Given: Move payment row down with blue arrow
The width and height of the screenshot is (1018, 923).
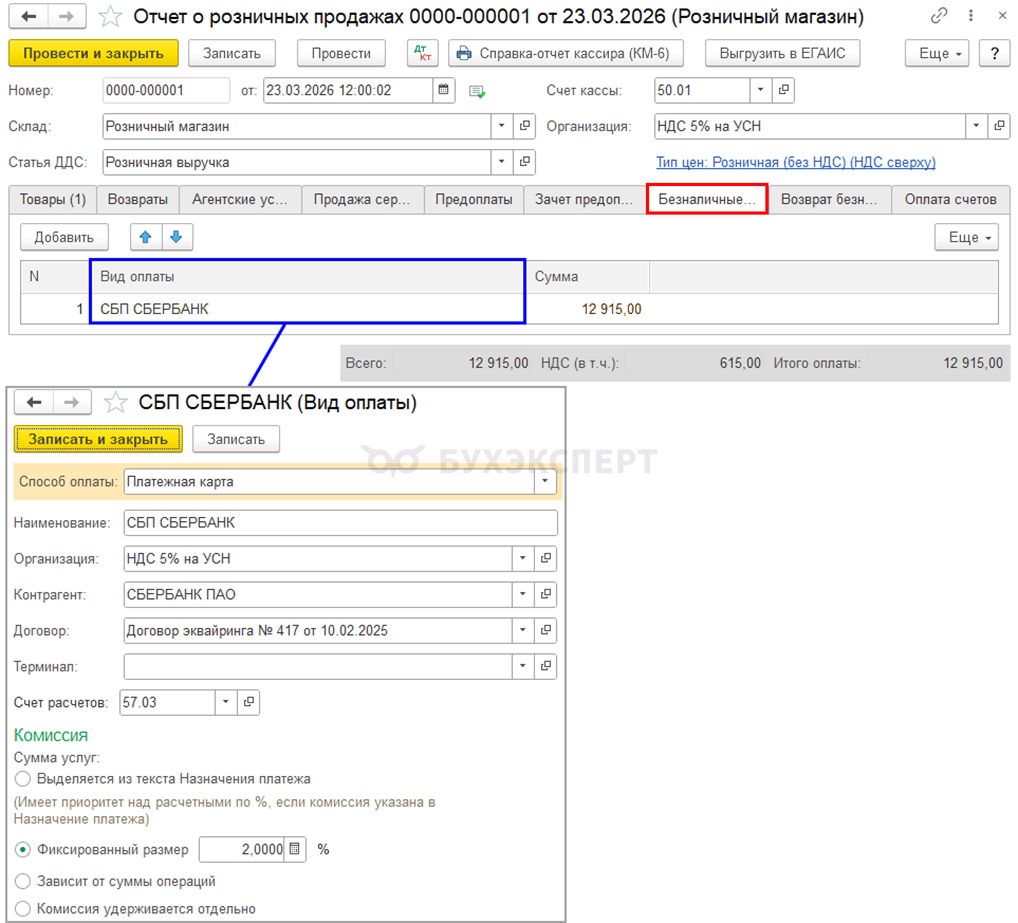Looking at the screenshot, I should coord(176,237).
